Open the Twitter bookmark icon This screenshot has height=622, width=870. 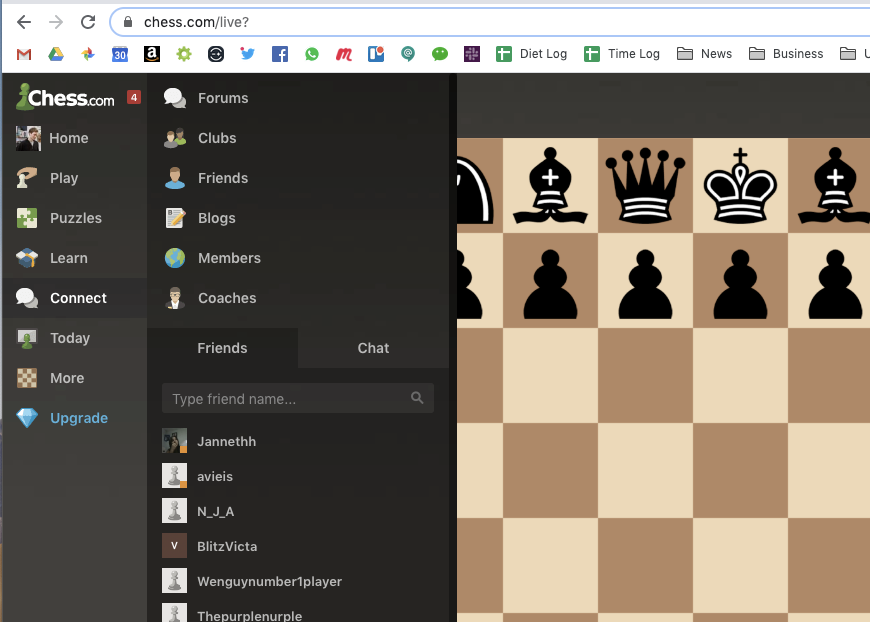pyautogui.click(x=247, y=54)
